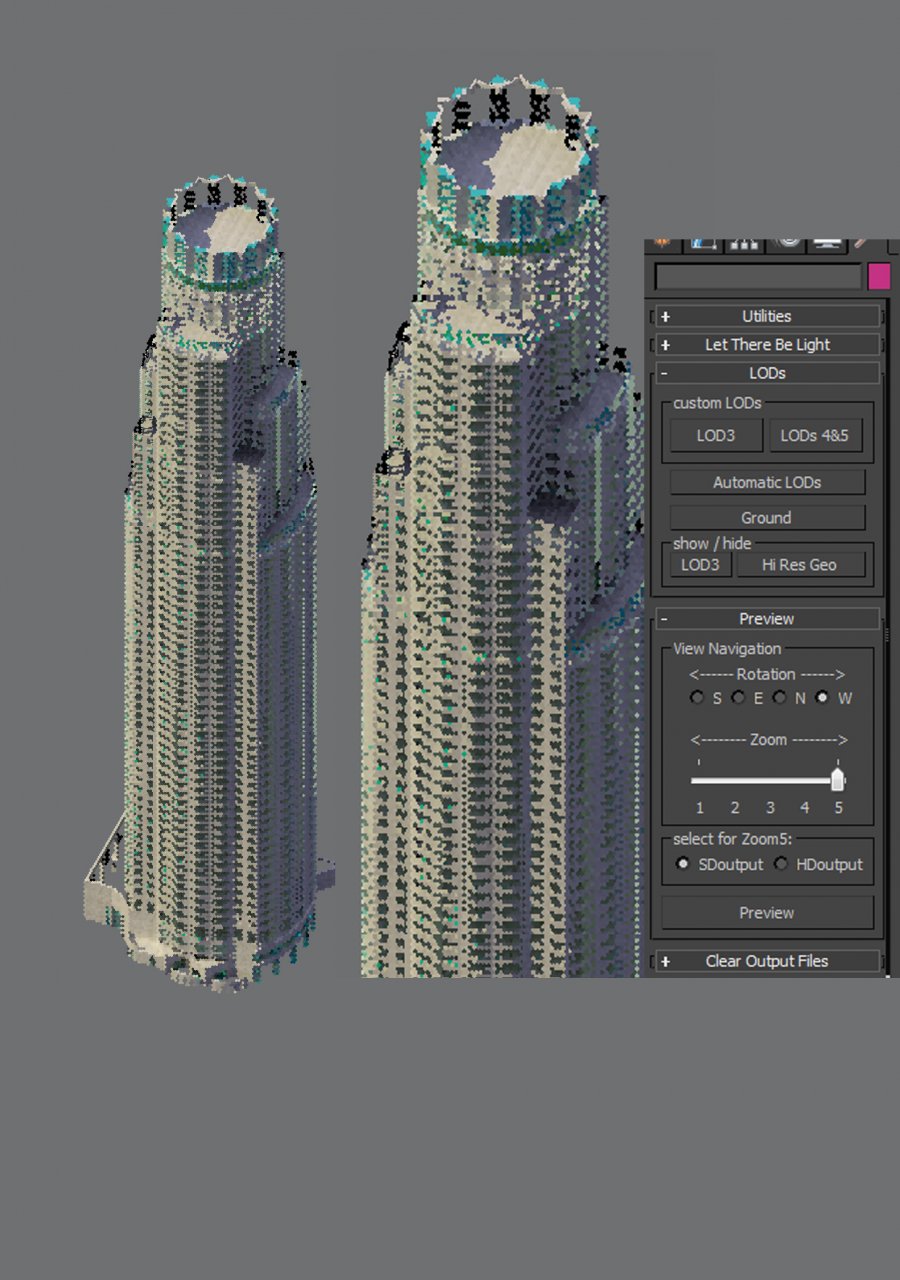Open the Create panel tab icon

point(662,243)
